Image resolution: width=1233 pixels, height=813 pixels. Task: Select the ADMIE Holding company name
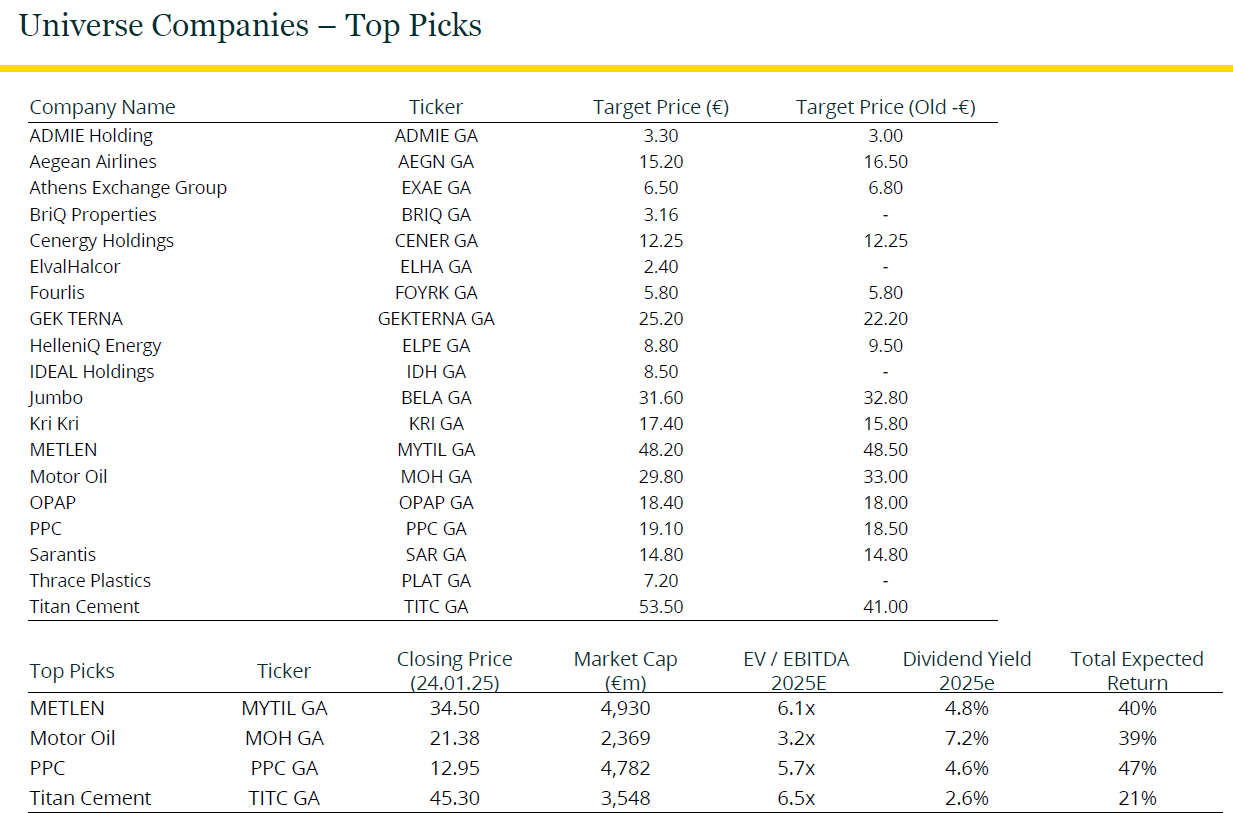pyautogui.click(x=91, y=136)
